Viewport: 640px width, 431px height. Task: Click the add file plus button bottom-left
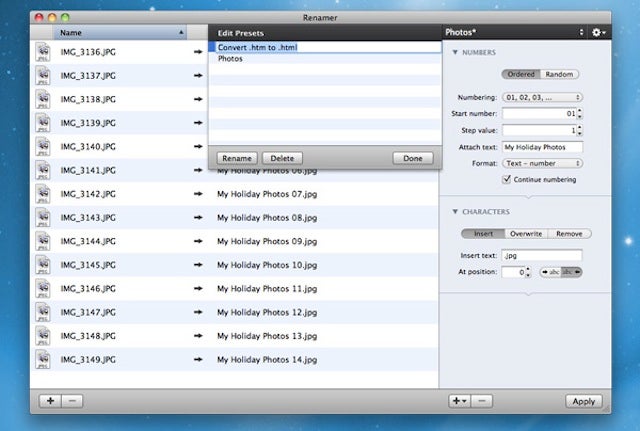click(50, 400)
